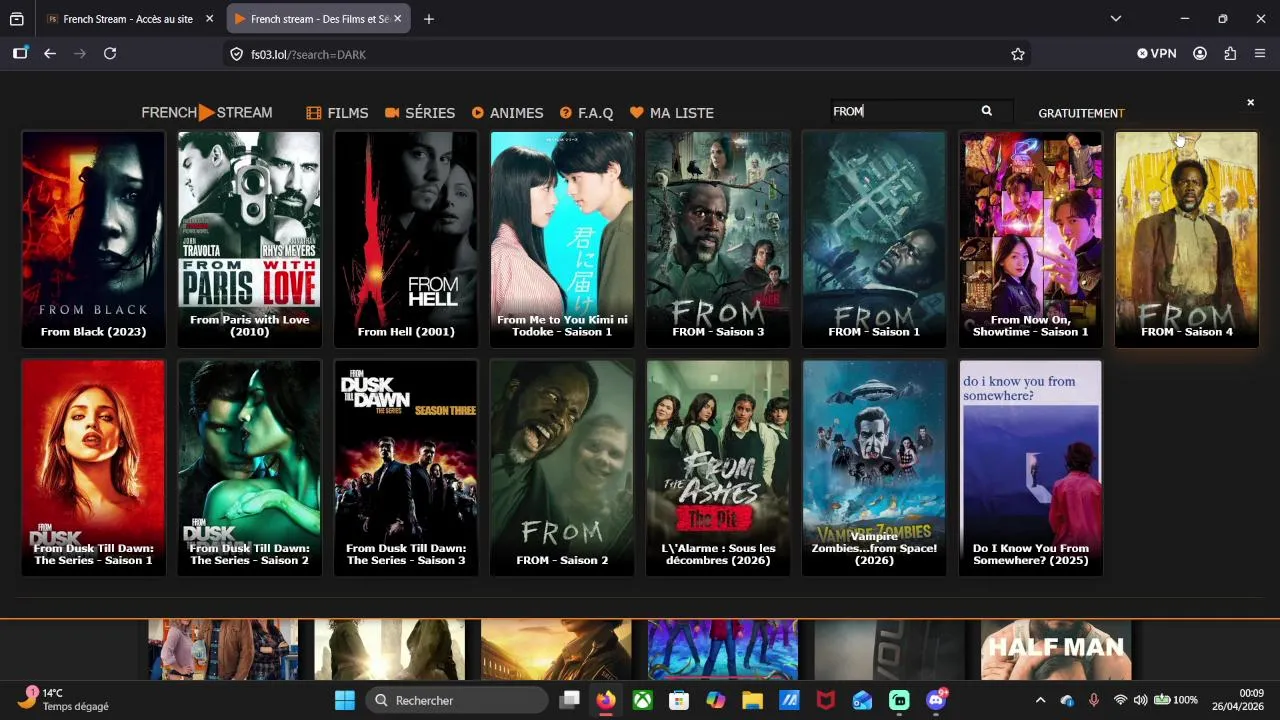1280x720 pixels.
Task: Open the HALF MAN banner thumbnail
Action: tap(1056, 650)
